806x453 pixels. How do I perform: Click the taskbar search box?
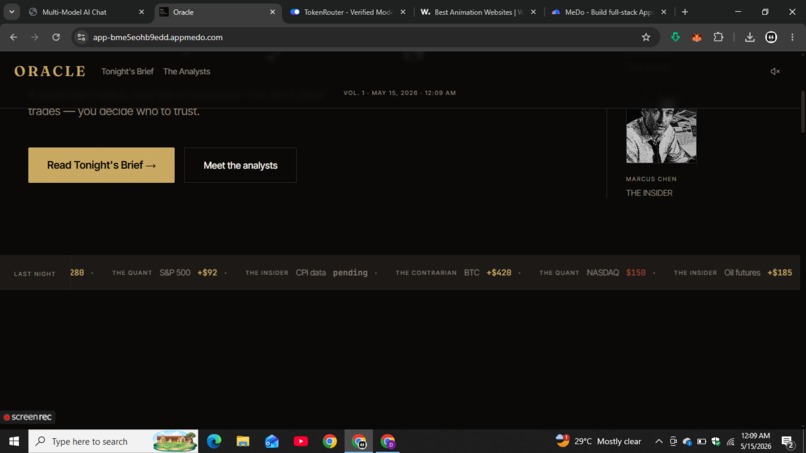(113, 441)
